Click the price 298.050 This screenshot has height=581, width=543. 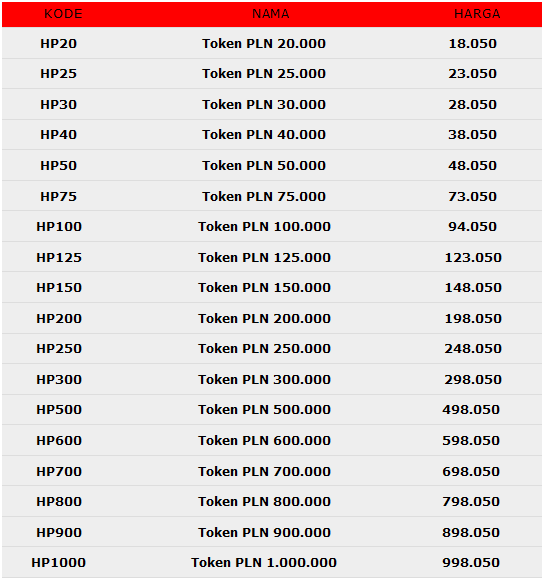pyautogui.click(x=473, y=380)
